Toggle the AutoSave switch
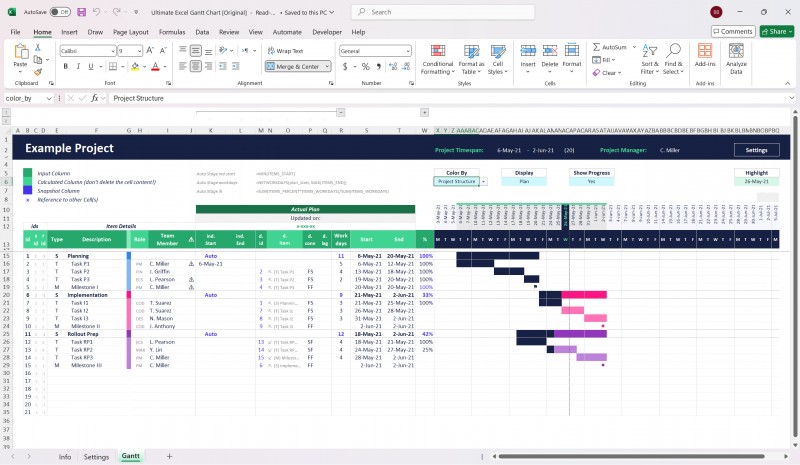This screenshot has width=800, height=465. (60, 12)
